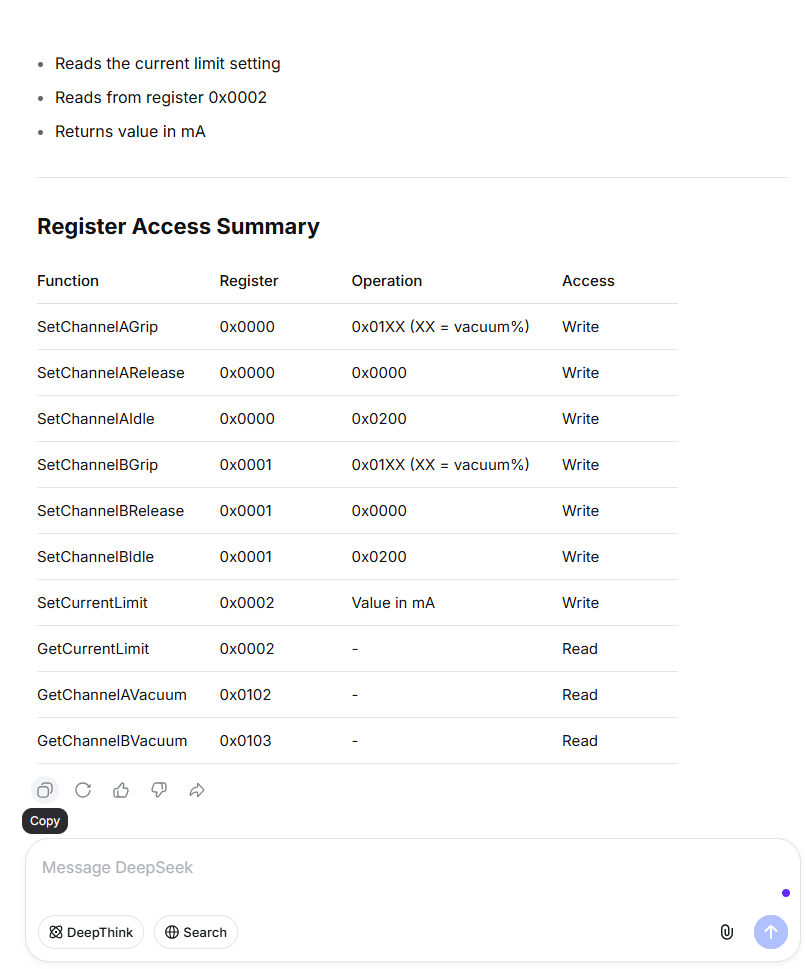Select the Register column header
The height and width of the screenshot is (969, 806).
coord(249,281)
